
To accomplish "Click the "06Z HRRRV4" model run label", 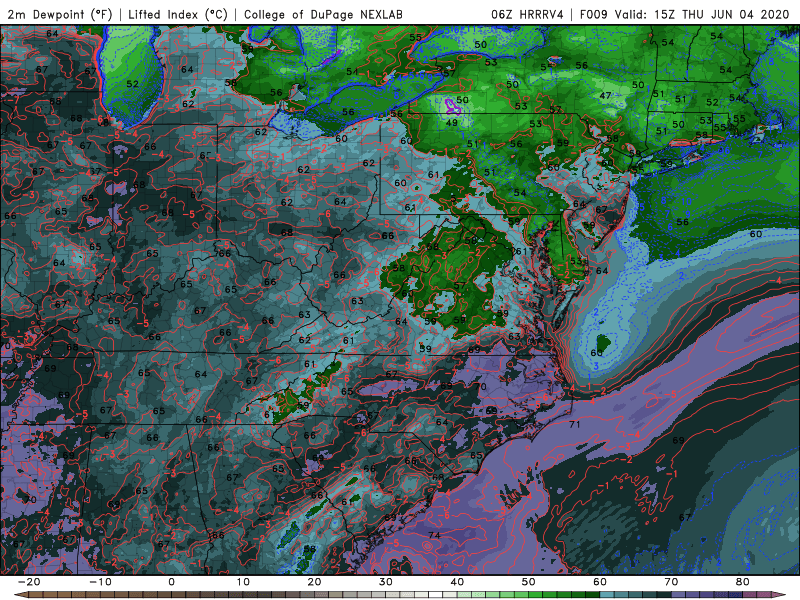I will (x=527, y=14).
